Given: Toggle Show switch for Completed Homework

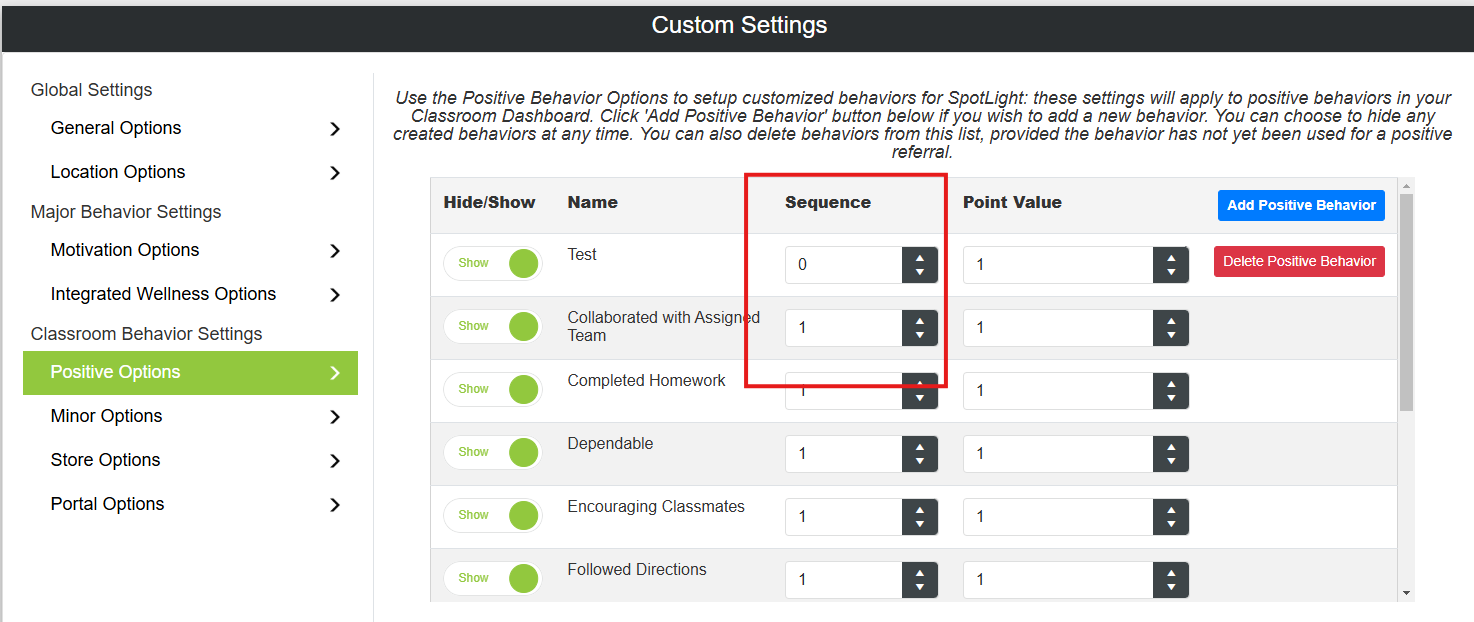Looking at the screenshot, I should click(x=493, y=389).
